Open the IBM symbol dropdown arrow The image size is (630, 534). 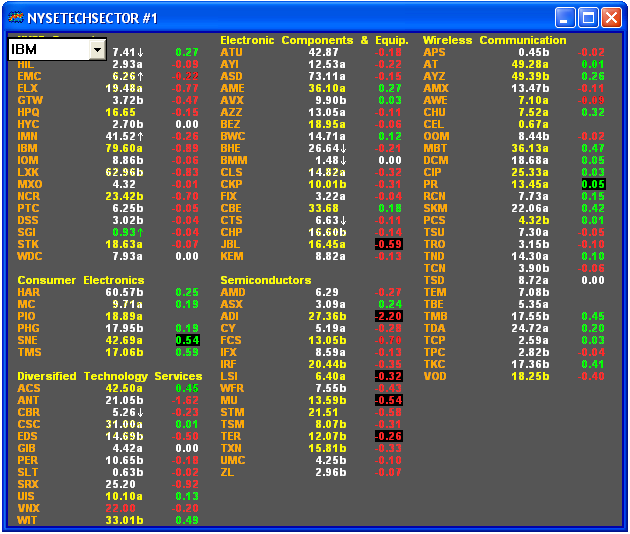(x=97, y=50)
